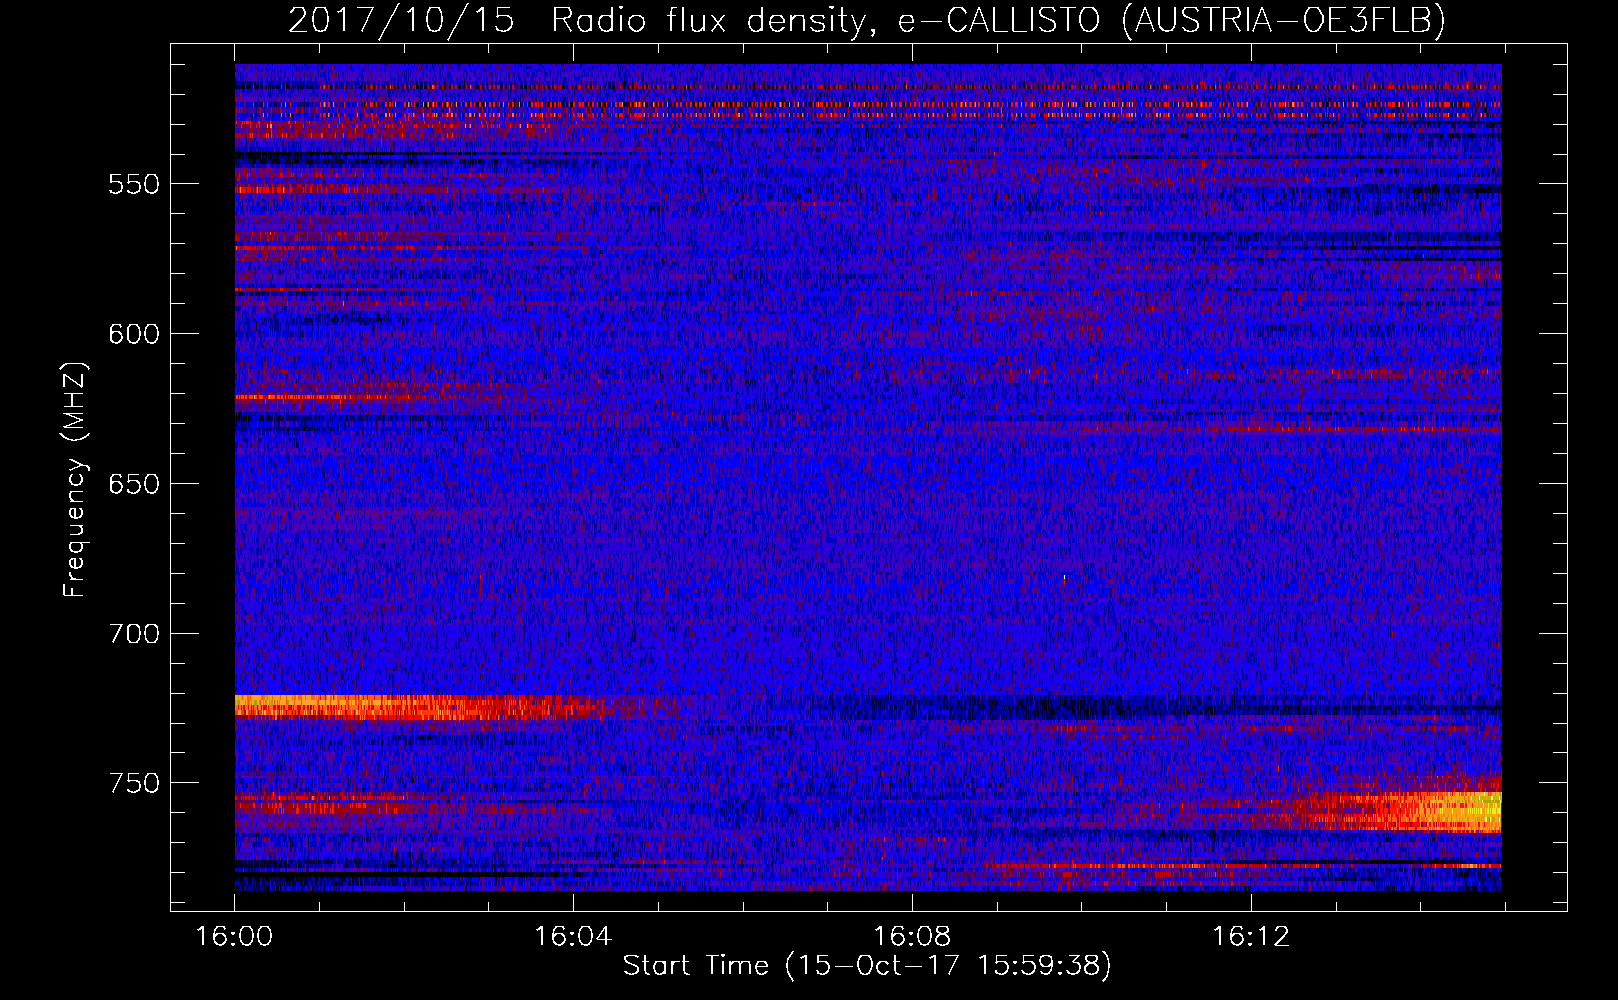Click the 'Frequency (MHZ)' axis label
The image size is (1618, 1000).
pos(74,479)
